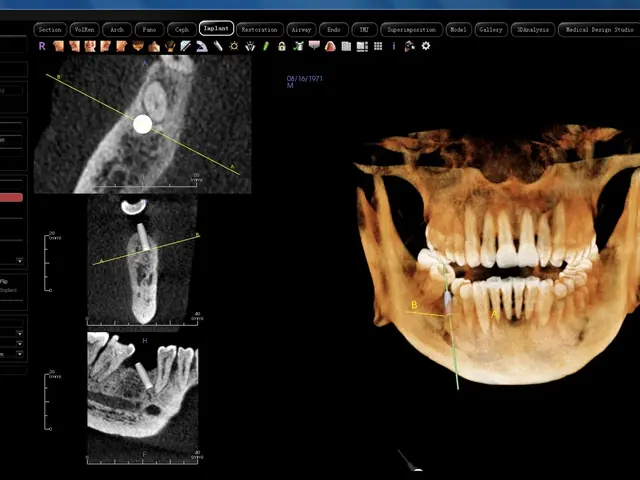Screen dimensions: 640x480
Task: Select the green marker pencil icon
Action: pyautogui.click(x=266, y=46)
